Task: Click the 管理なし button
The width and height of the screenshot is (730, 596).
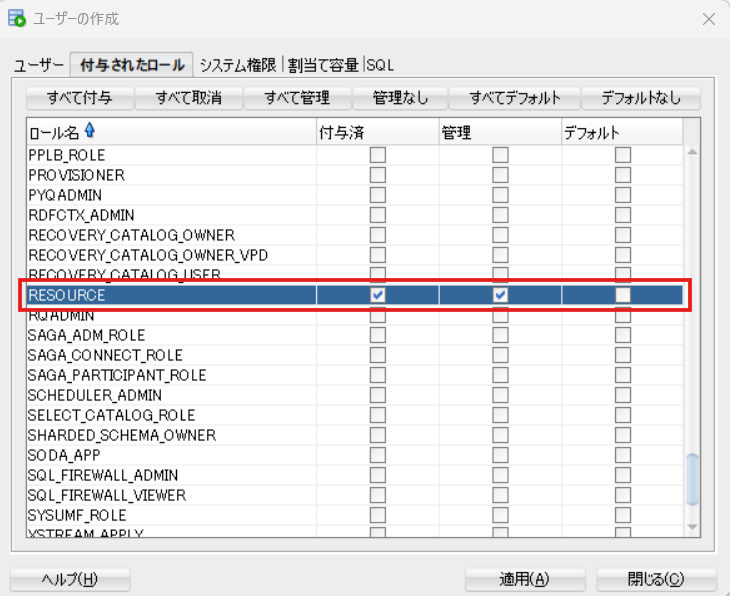Action: (x=400, y=98)
